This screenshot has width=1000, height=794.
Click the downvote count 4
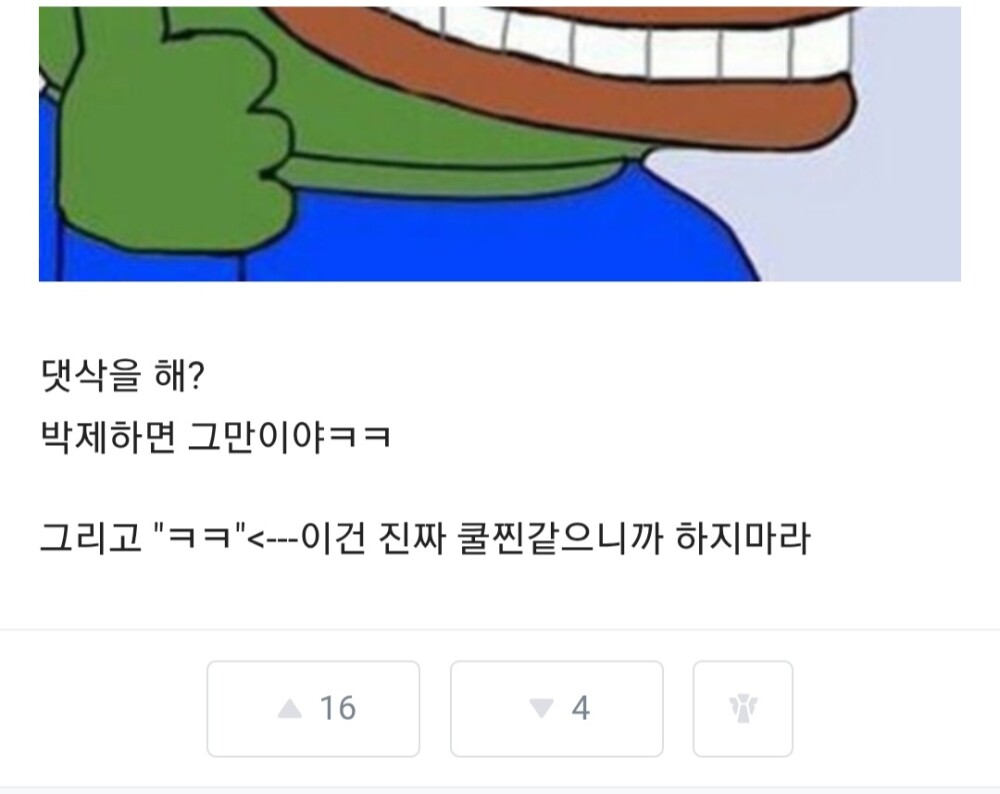[x=580, y=709]
